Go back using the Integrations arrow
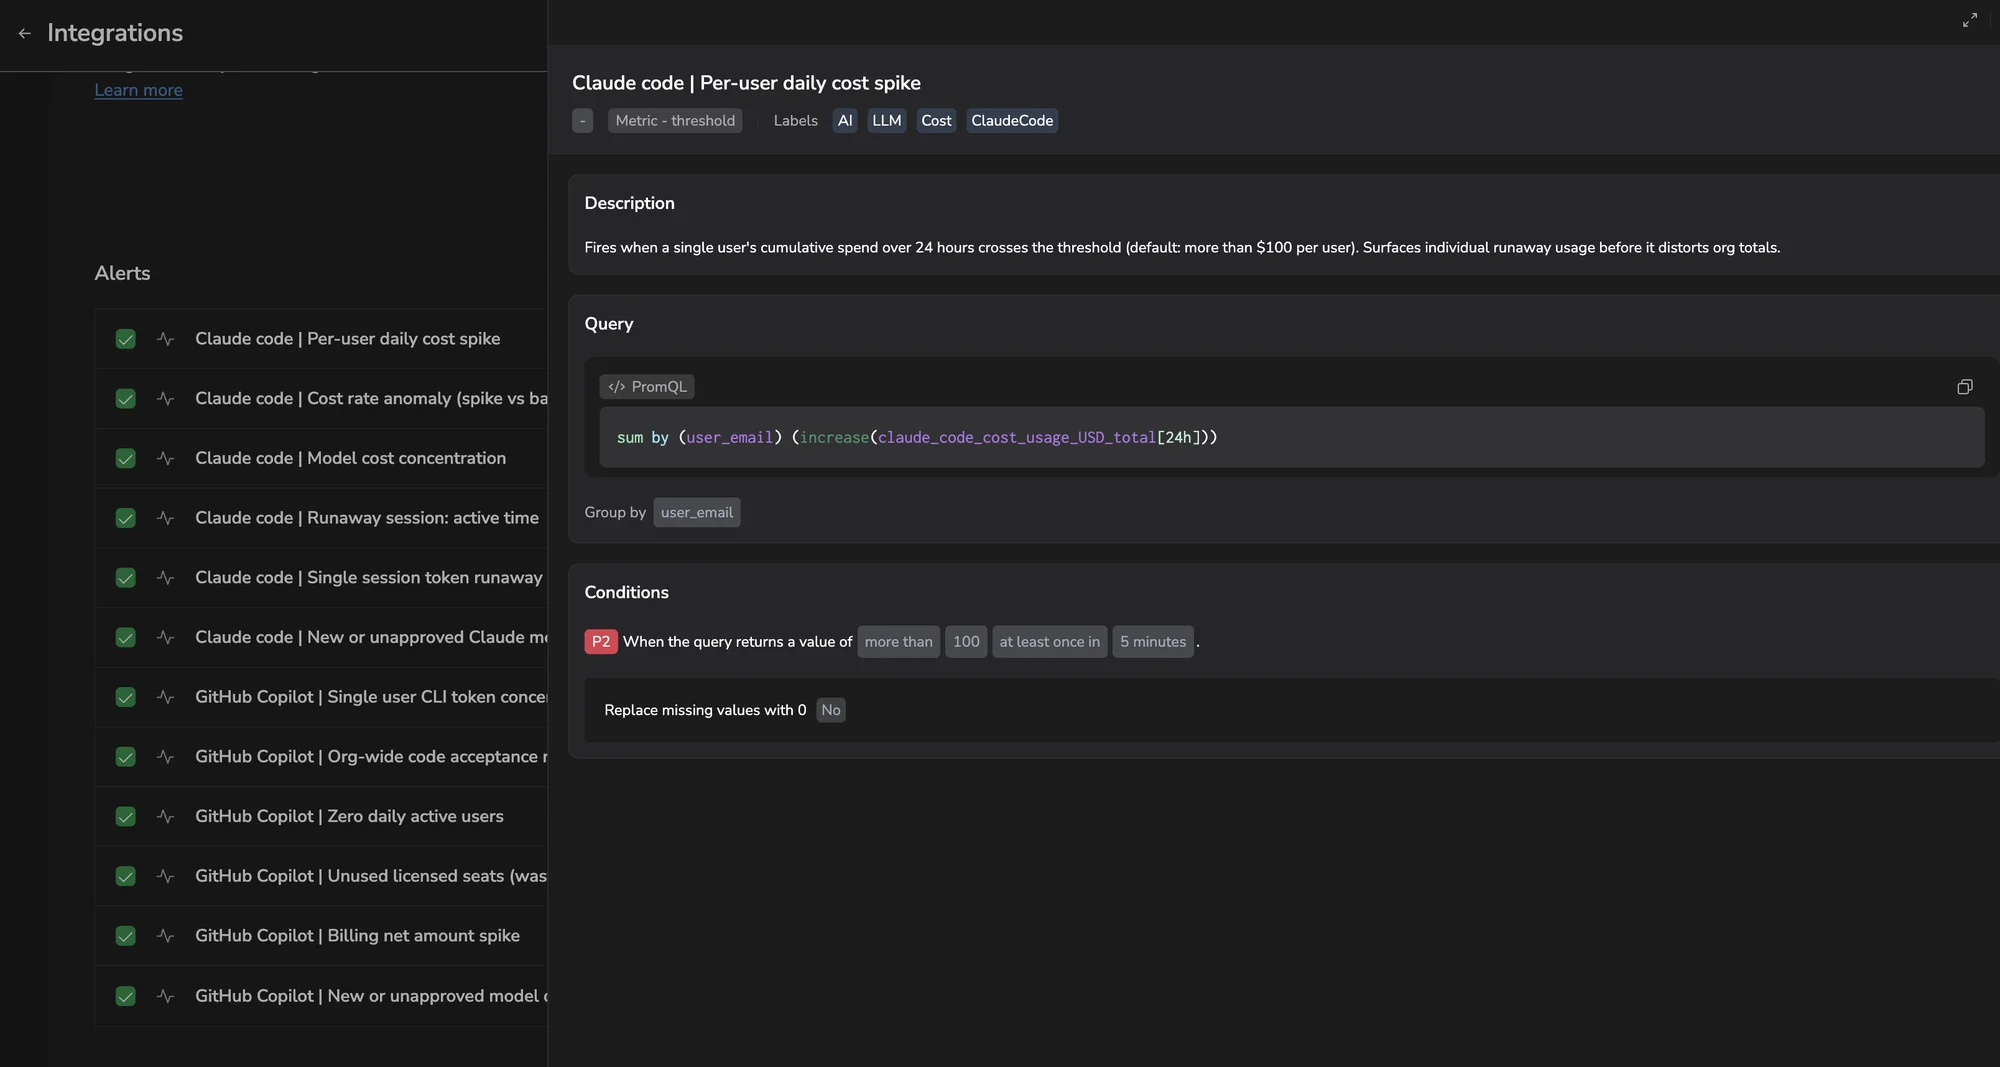The width and height of the screenshot is (2000, 1067). tap(25, 33)
